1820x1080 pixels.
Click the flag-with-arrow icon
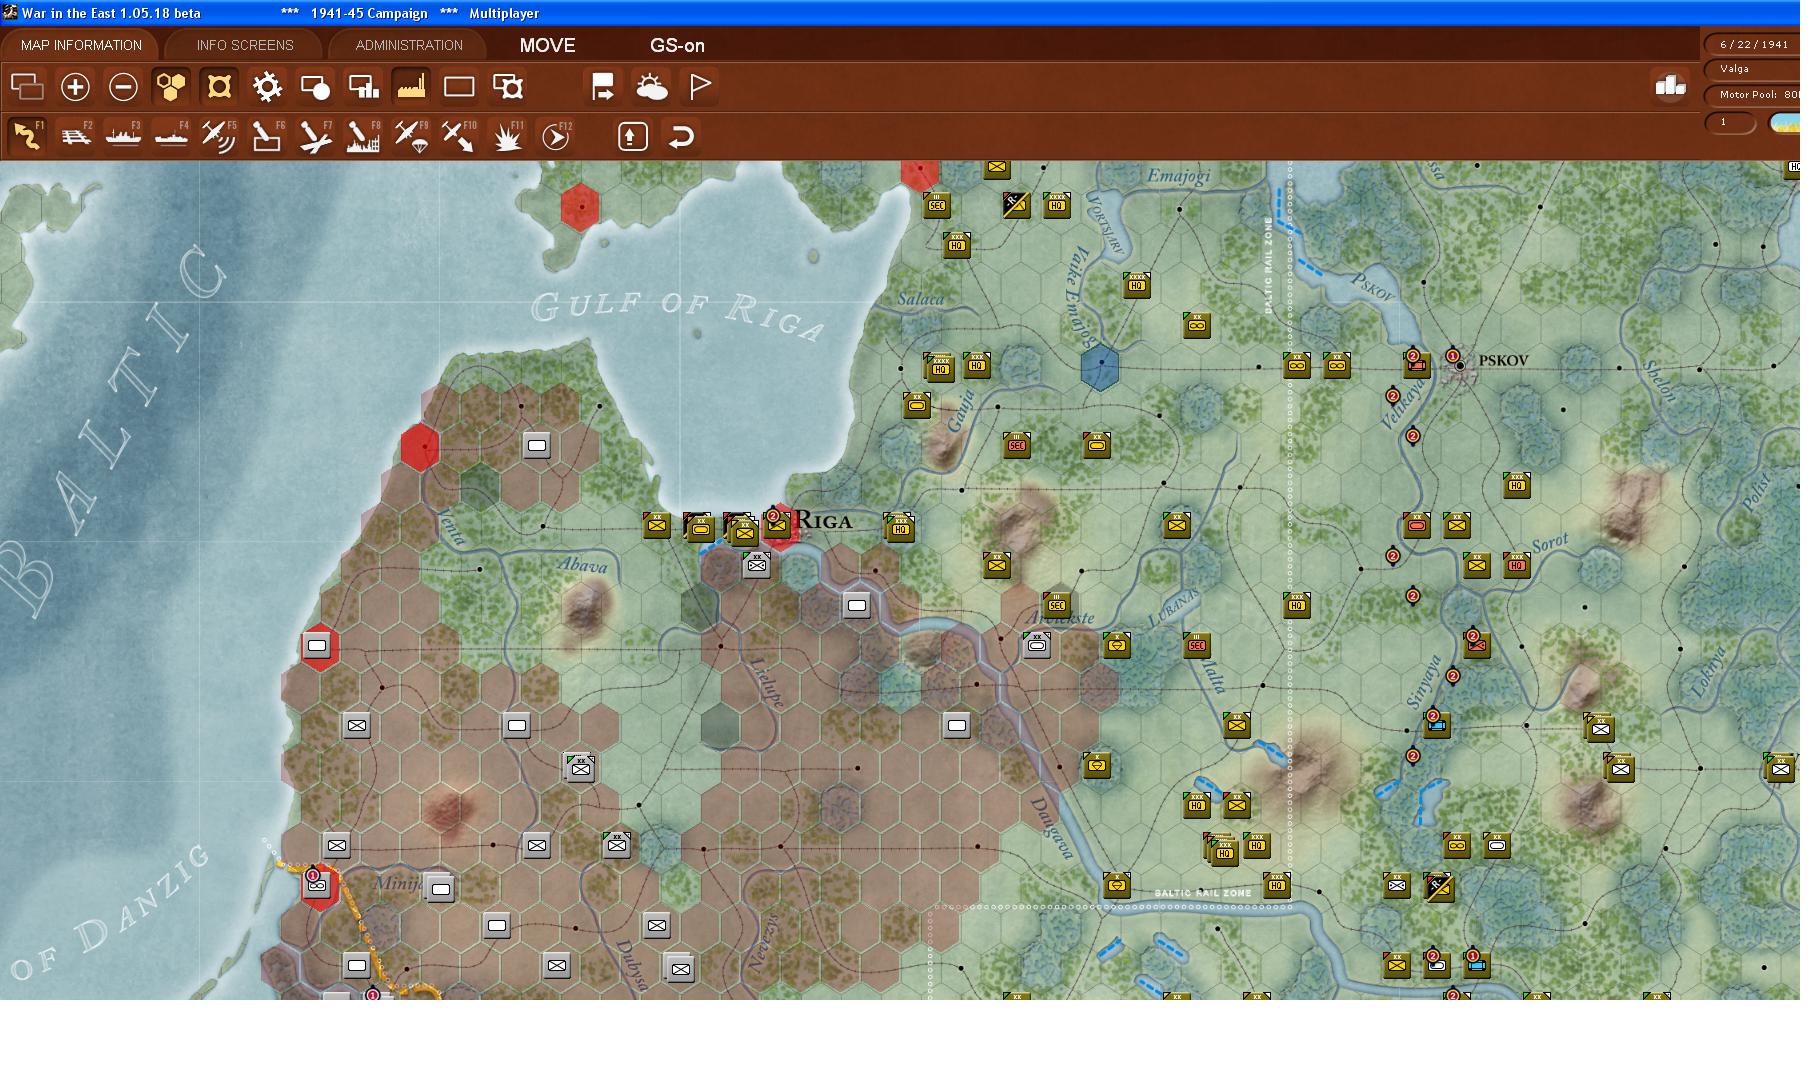(603, 87)
